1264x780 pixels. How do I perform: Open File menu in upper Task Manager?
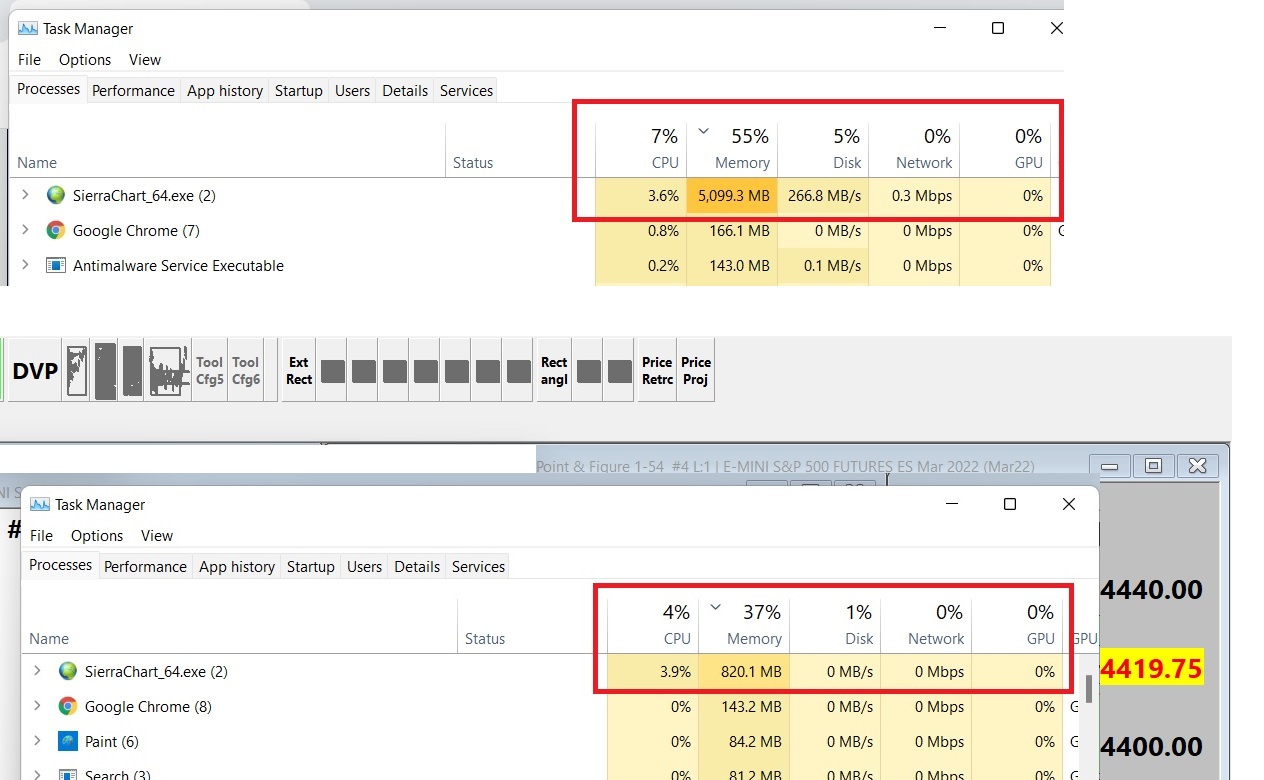click(29, 60)
